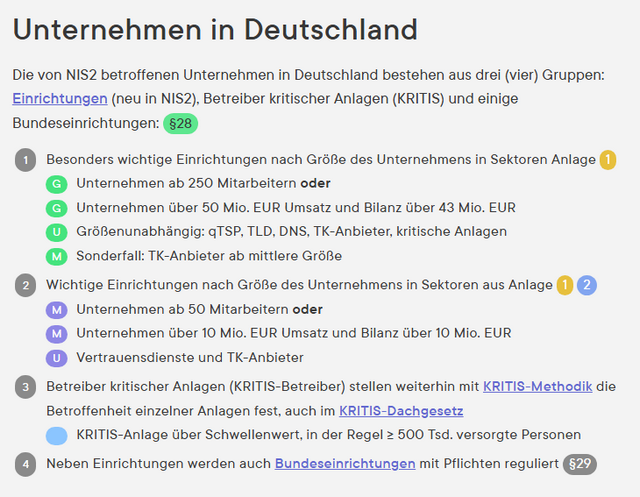
Task: Click purple M badge beside '50 Mitarbeitern'
Action: click(57, 310)
